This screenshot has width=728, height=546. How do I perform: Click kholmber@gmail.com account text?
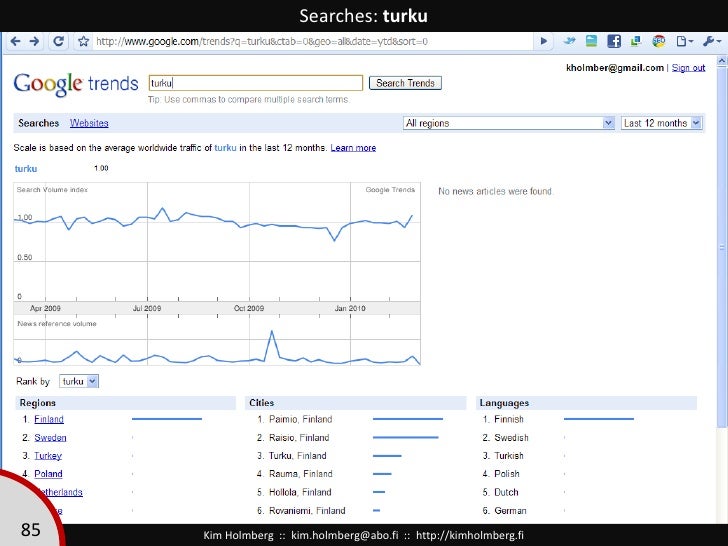point(615,68)
